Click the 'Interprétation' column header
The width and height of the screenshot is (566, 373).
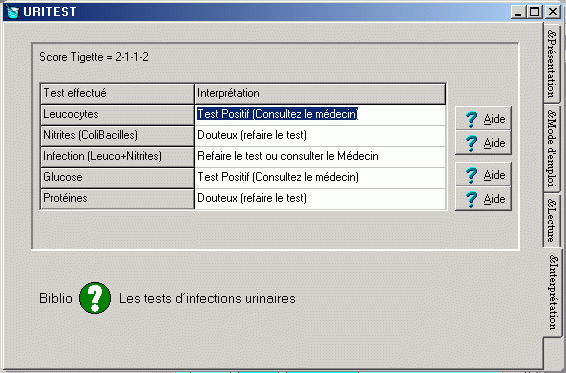point(320,94)
